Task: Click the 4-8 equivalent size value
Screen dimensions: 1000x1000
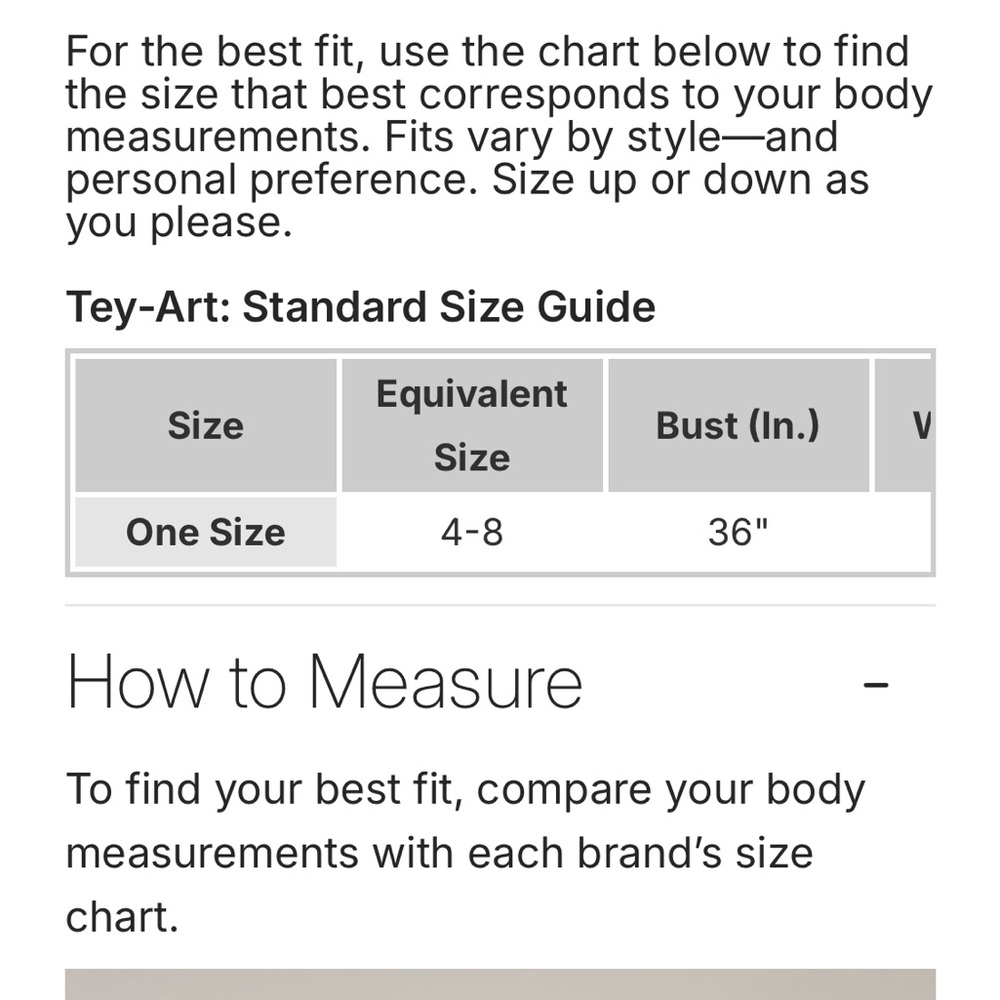Action: [x=472, y=532]
